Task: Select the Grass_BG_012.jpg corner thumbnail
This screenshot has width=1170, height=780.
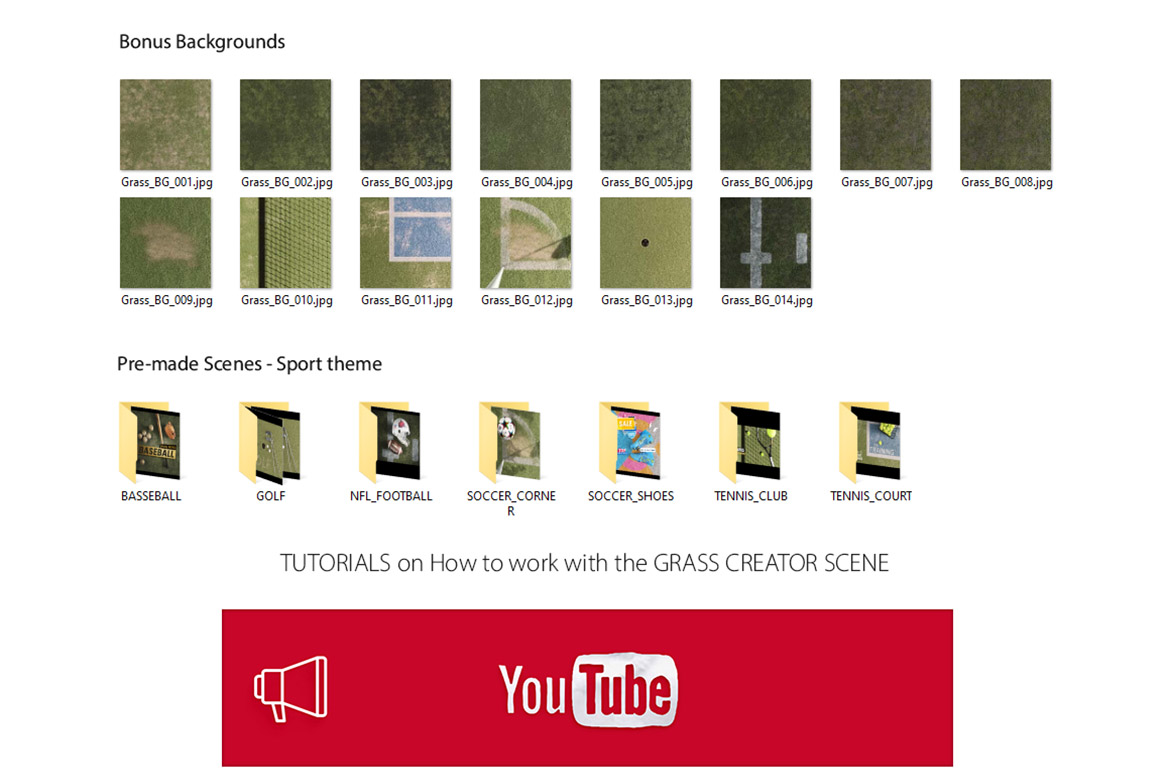Action: [526, 243]
